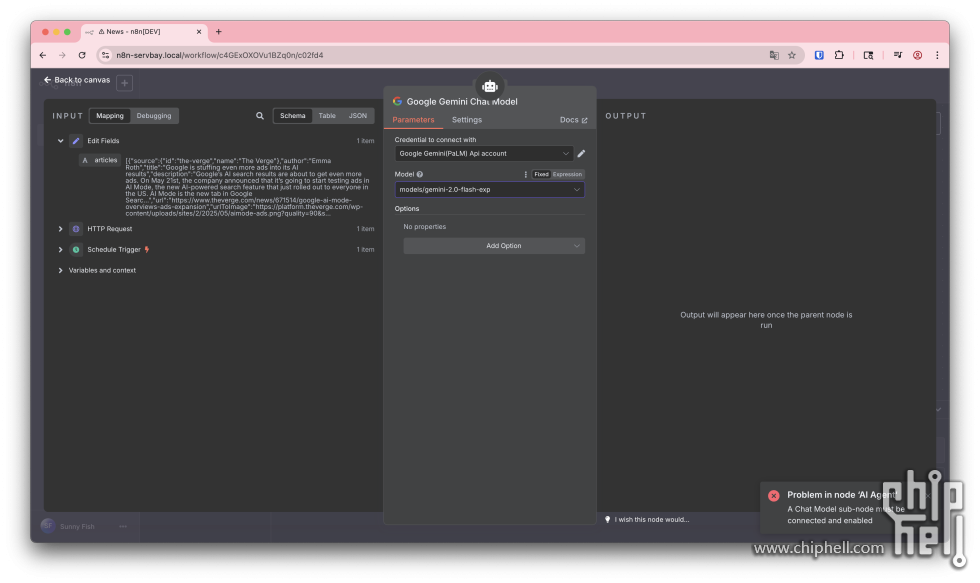Click Model help question mark icon
The image size is (980, 583).
pyautogui.click(x=420, y=174)
